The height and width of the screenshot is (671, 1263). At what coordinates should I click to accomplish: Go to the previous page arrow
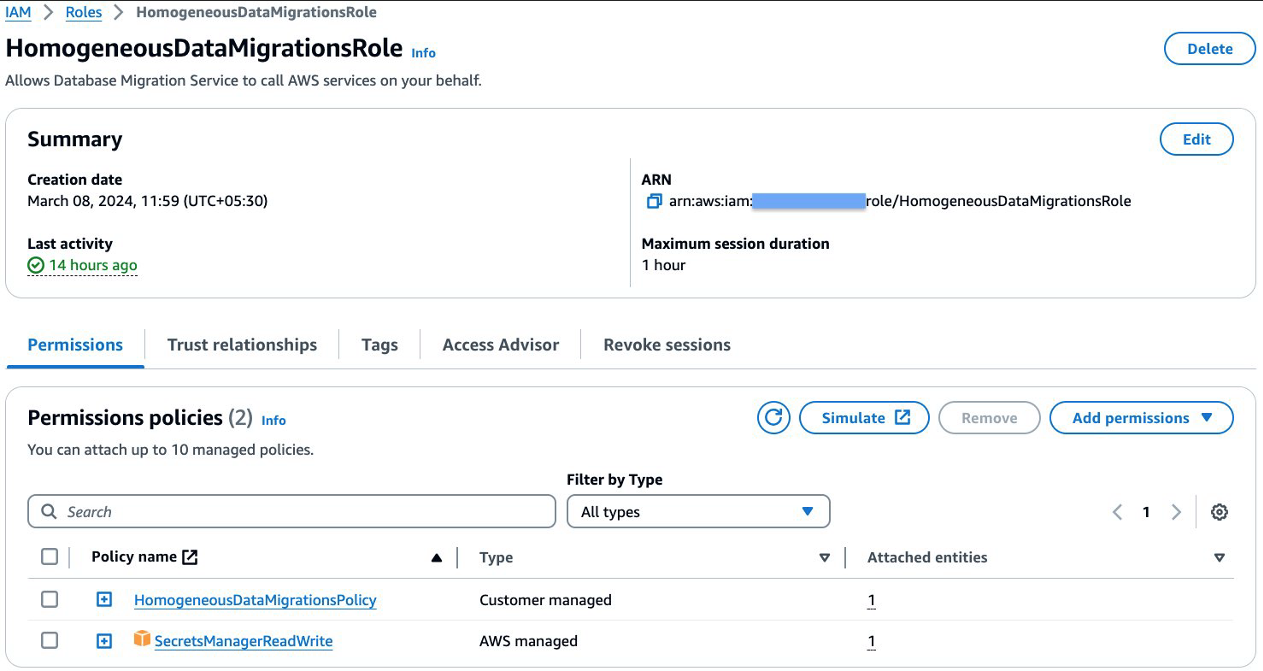(x=1117, y=512)
